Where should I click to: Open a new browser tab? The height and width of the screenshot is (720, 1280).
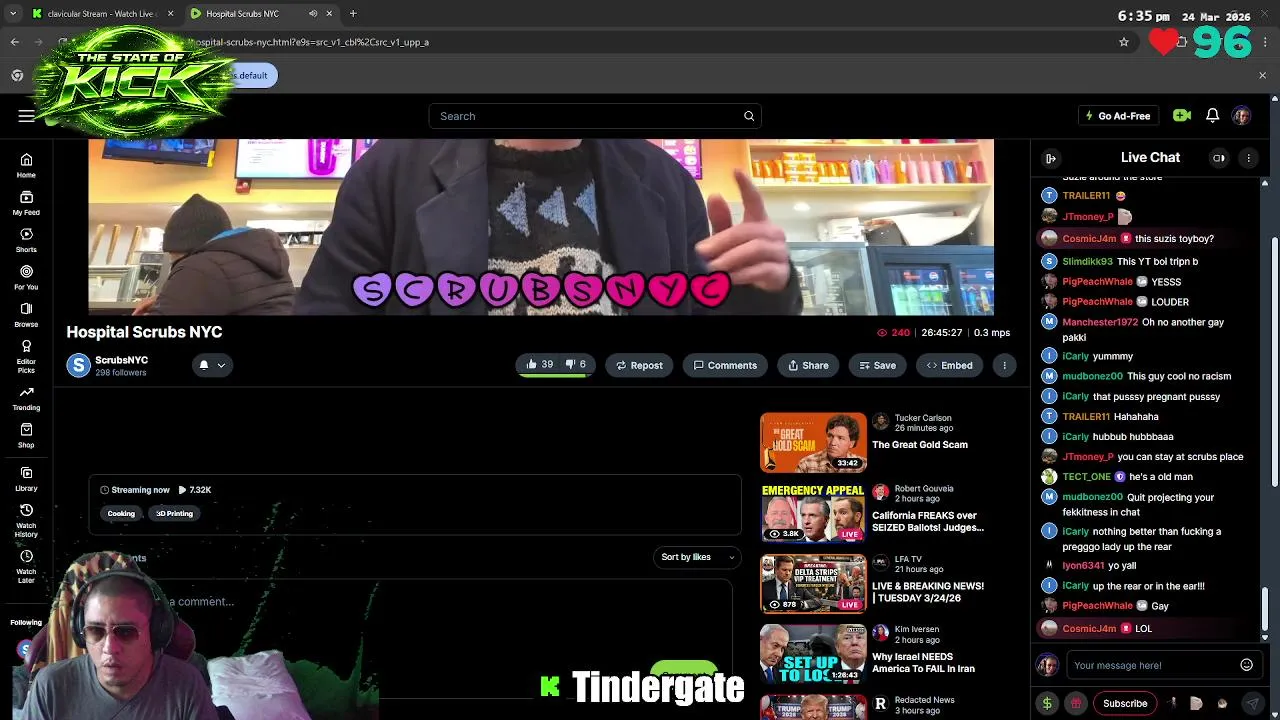(x=353, y=13)
